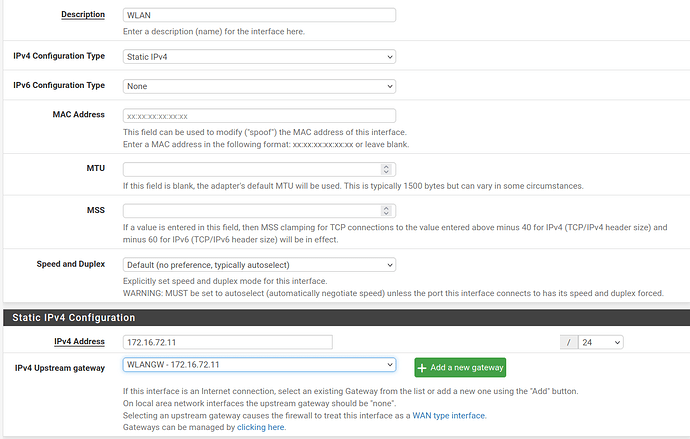This screenshot has height=439, width=690.
Task: Click inside the MTU value field
Action: [250, 169]
